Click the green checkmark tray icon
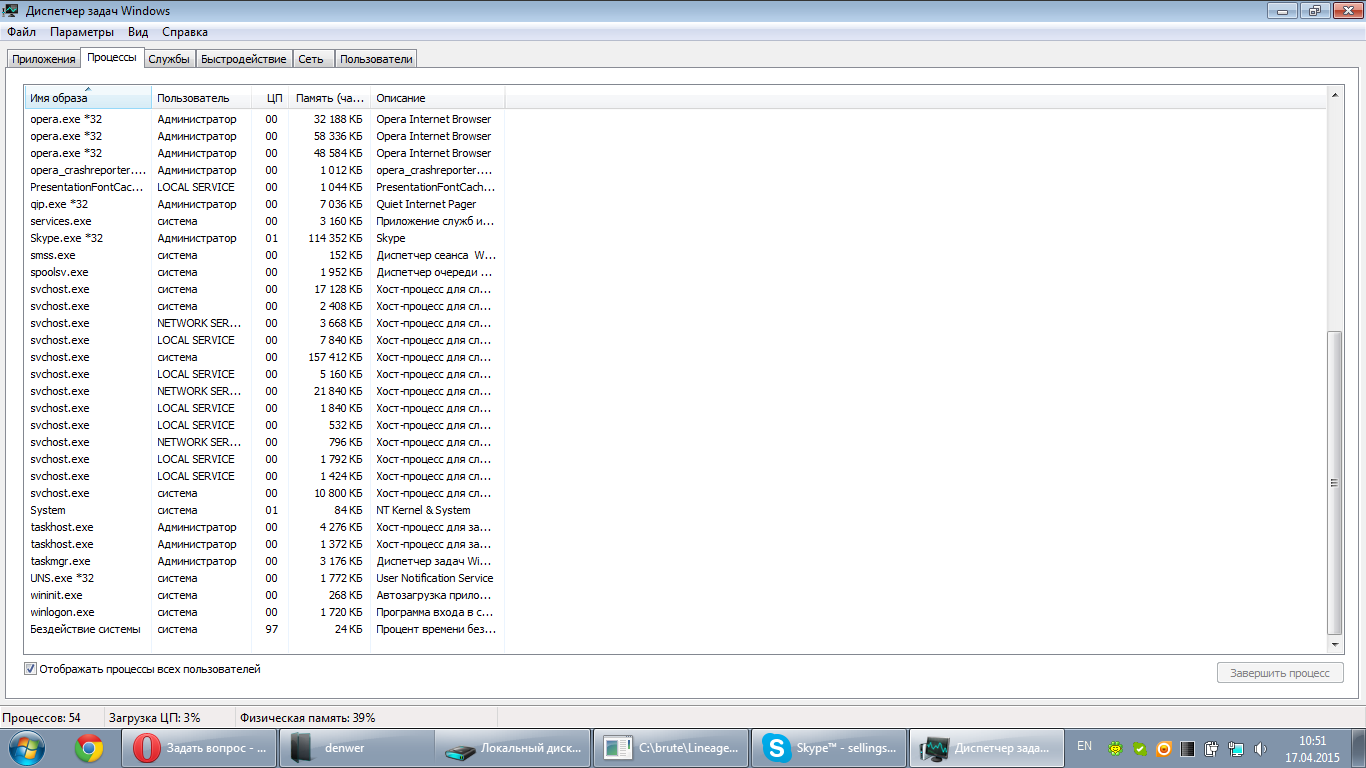This screenshot has height=768, width=1366. [x=1139, y=748]
